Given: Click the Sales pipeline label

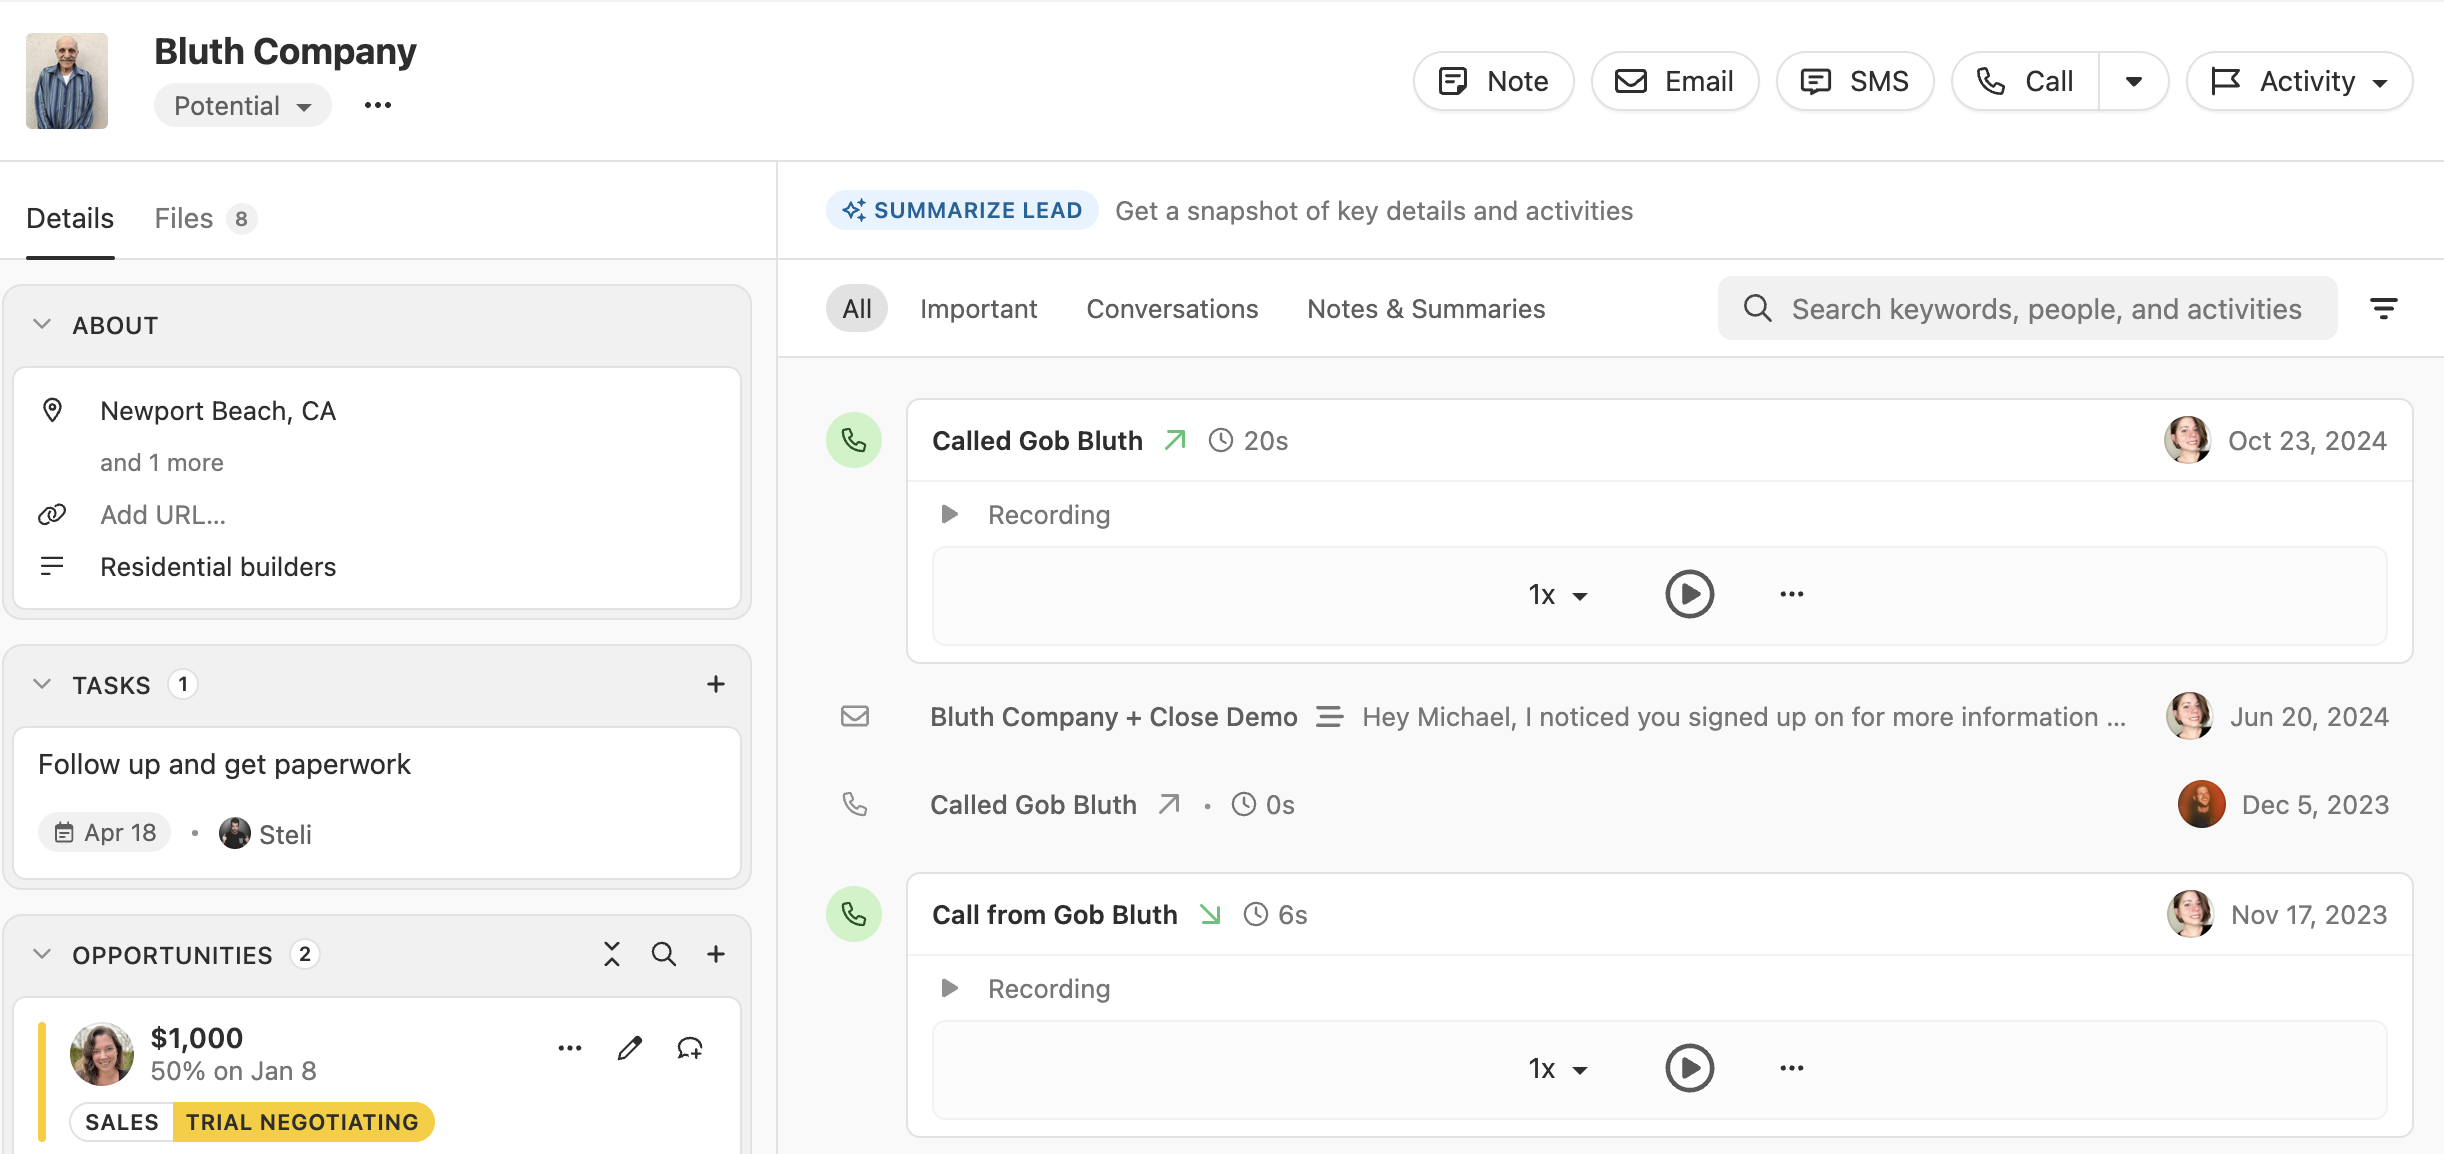Looking at the screenshot, I should coord(122,1122).
